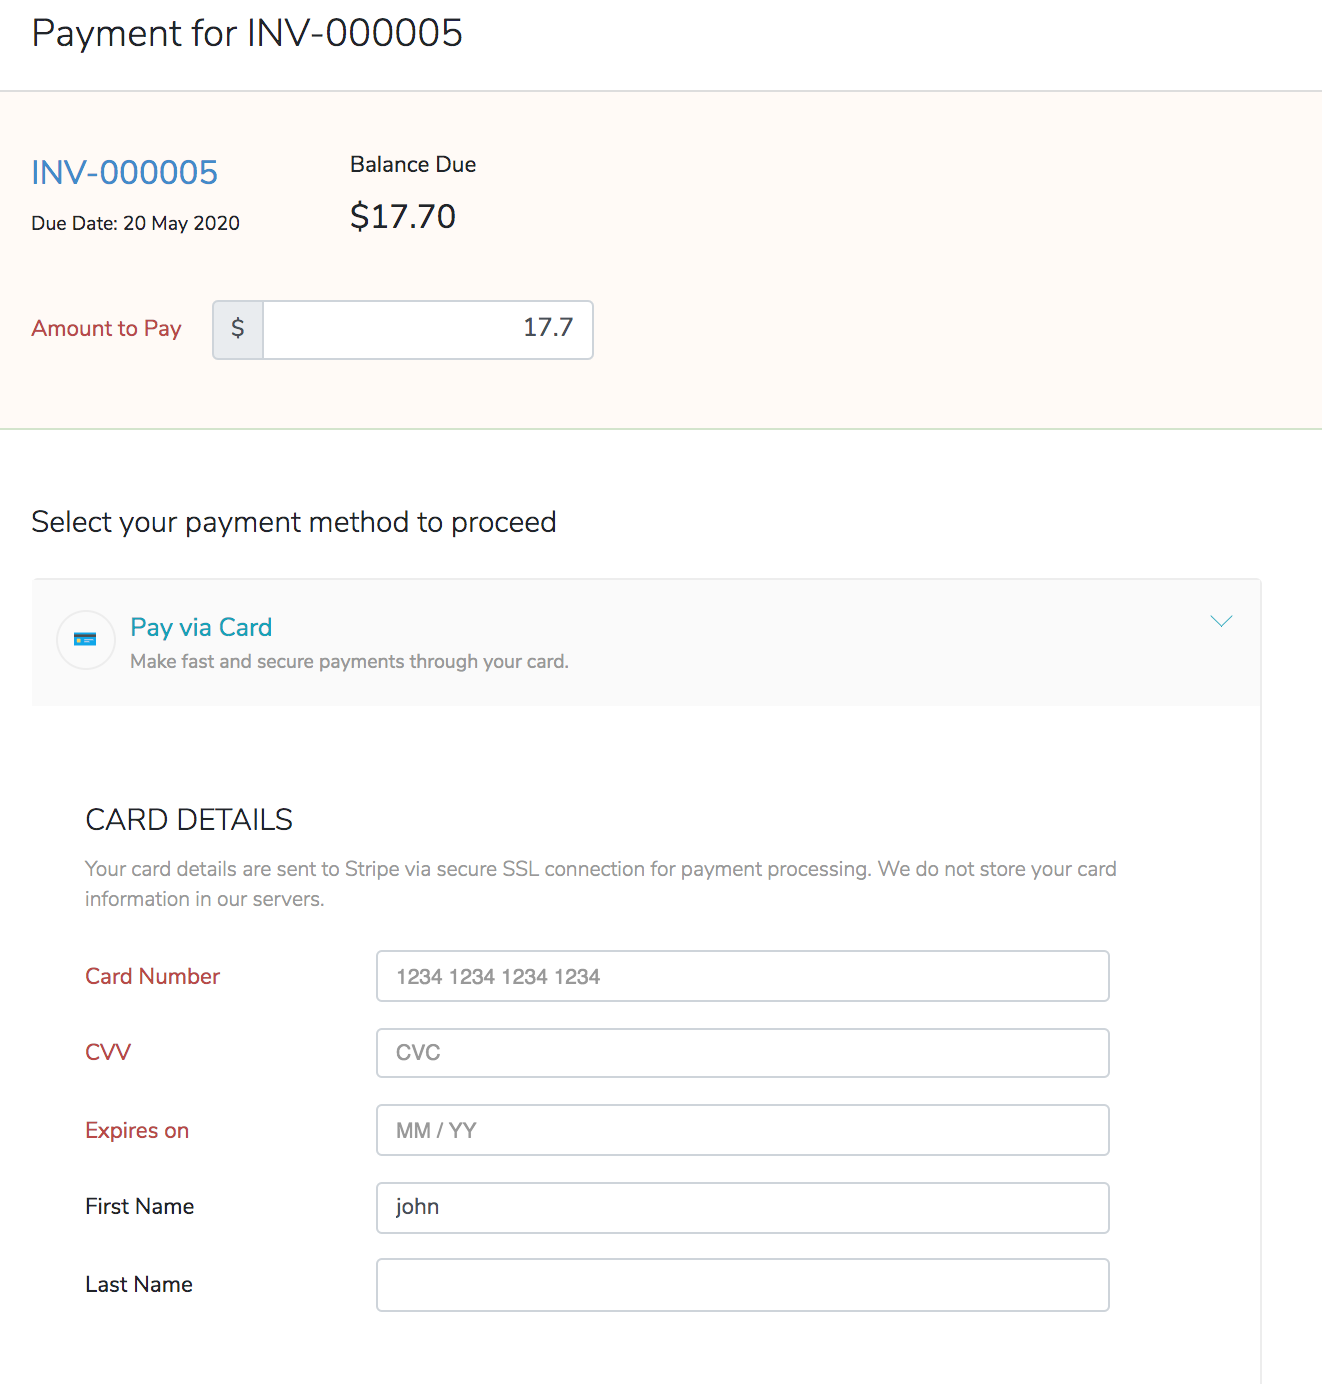Click the CVV entry box
Screen dimensions: 1322x1384
pyautogui.click(x=741, y=1052)
